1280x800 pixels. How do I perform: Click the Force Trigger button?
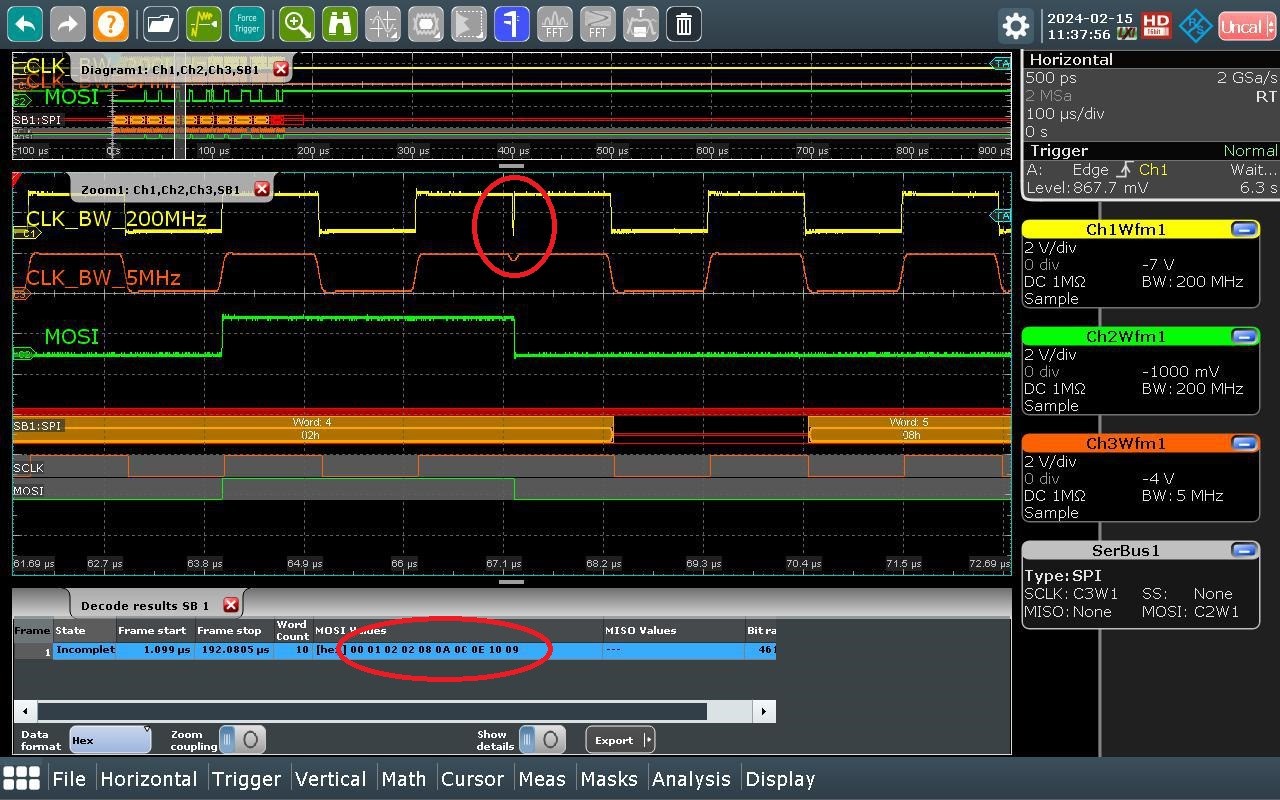pos(247,24)
